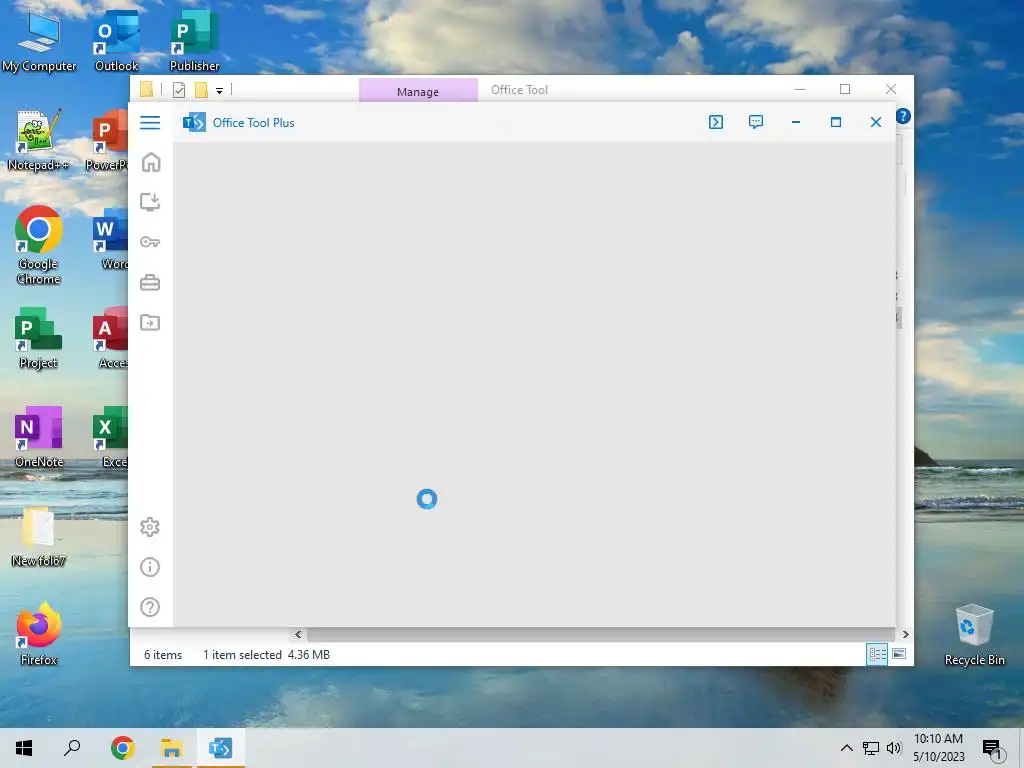The height and width of the screenshot is (768, 1024).
Task: Maximize the Office Tool Plus window
Action: [836, 122]
